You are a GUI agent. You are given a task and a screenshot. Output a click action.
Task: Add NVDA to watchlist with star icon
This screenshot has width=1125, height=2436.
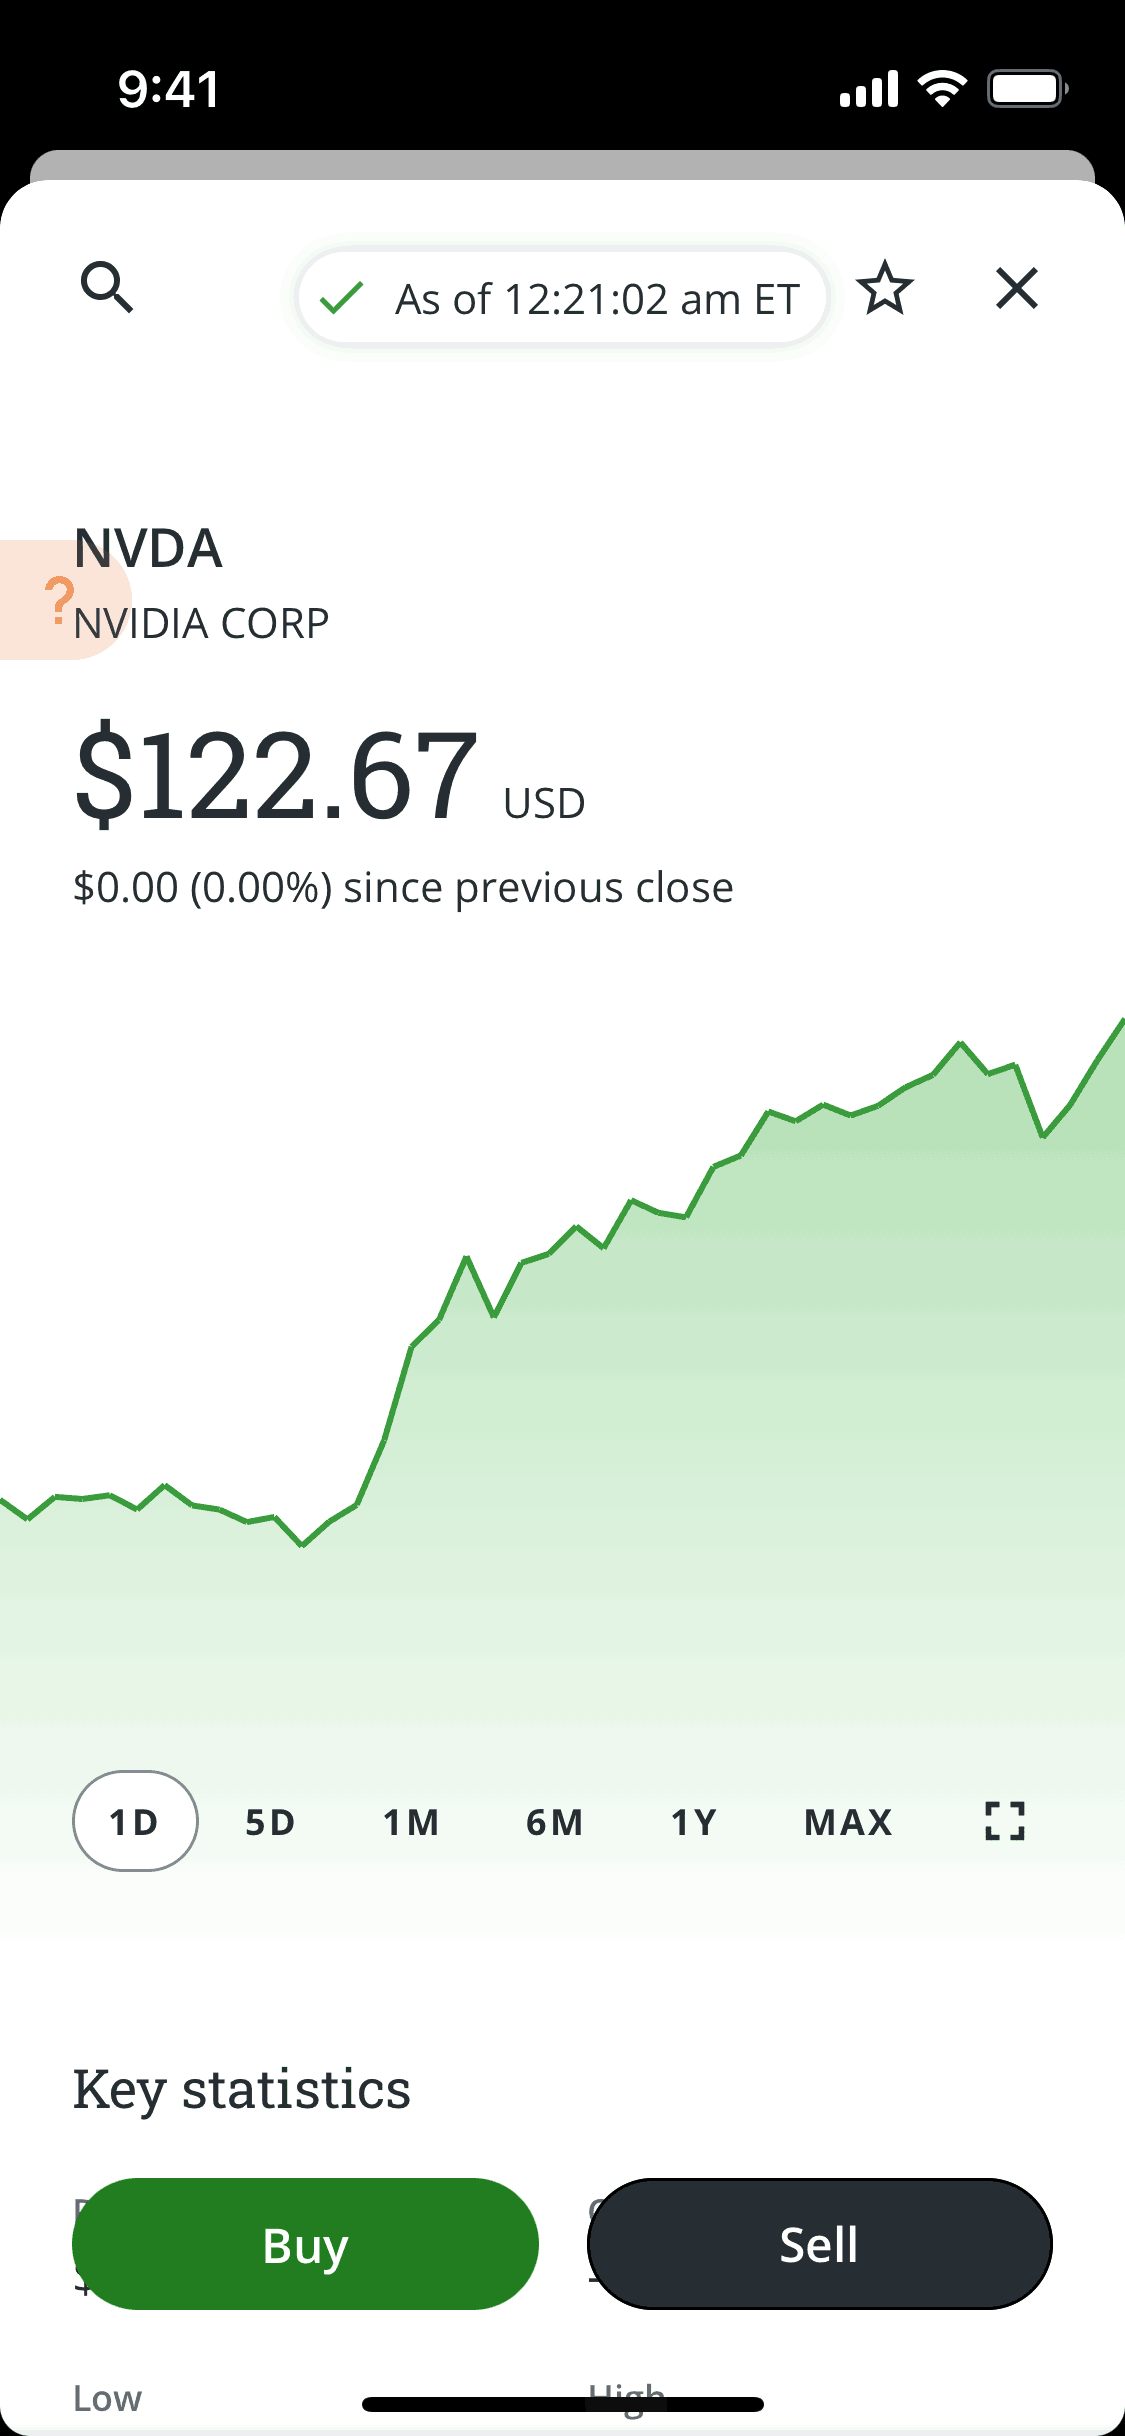tap(885, 288)
